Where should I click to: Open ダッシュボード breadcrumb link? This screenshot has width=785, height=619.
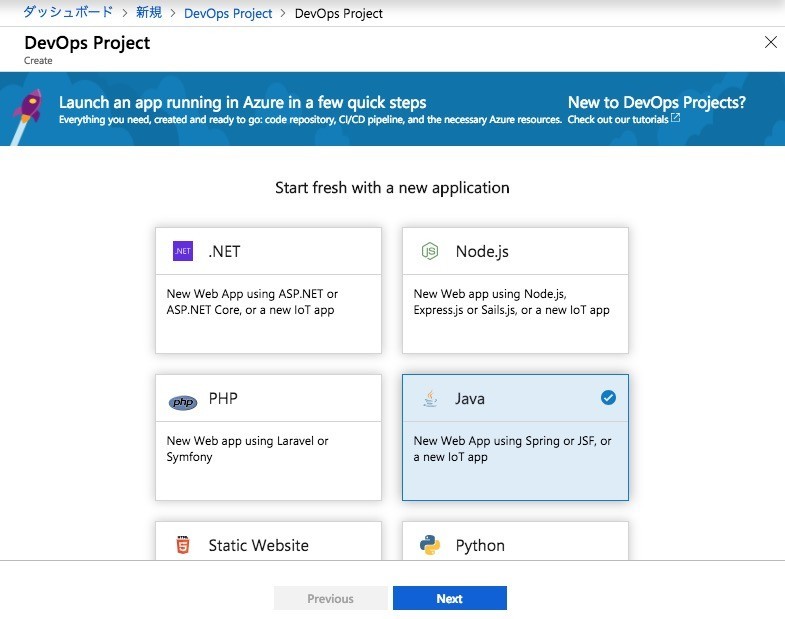(x=68, y=12)
